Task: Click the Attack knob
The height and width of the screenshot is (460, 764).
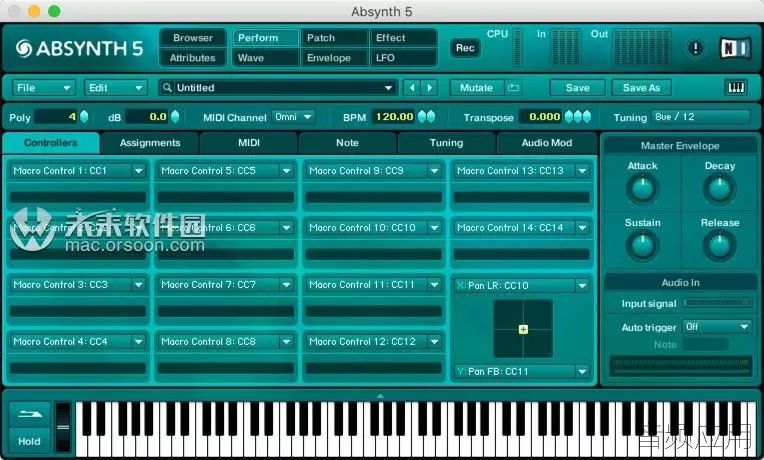Action: coord(642,189)
